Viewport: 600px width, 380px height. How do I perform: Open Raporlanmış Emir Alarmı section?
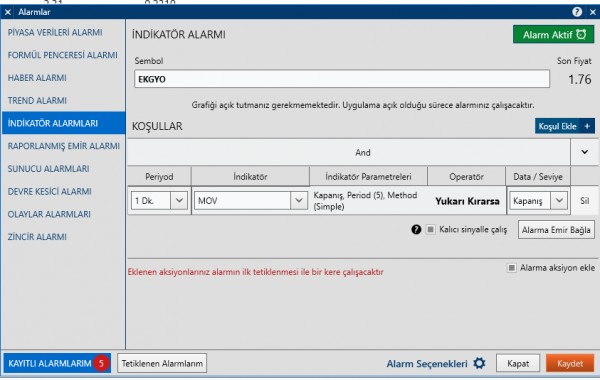point(64,146)
